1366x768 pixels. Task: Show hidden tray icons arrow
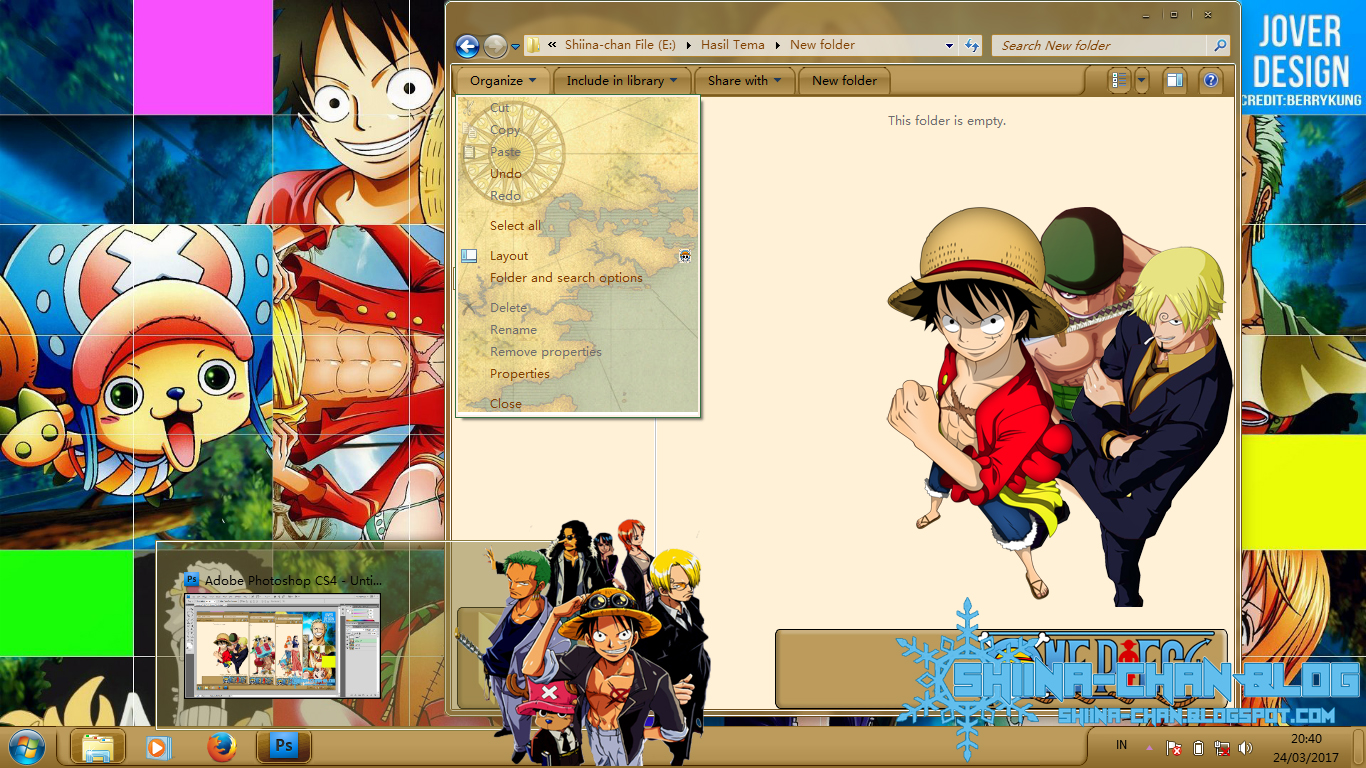pos(1149,747)
